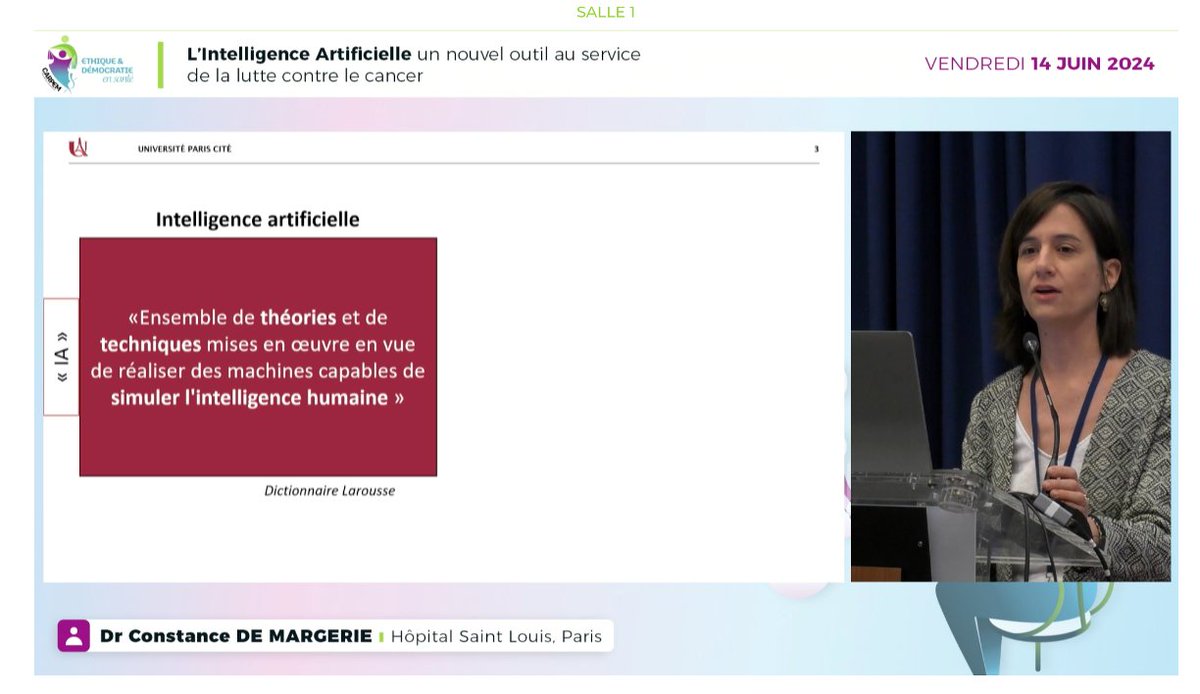Click the slide page number 3
1200x694 pixels.
(816, 149)
